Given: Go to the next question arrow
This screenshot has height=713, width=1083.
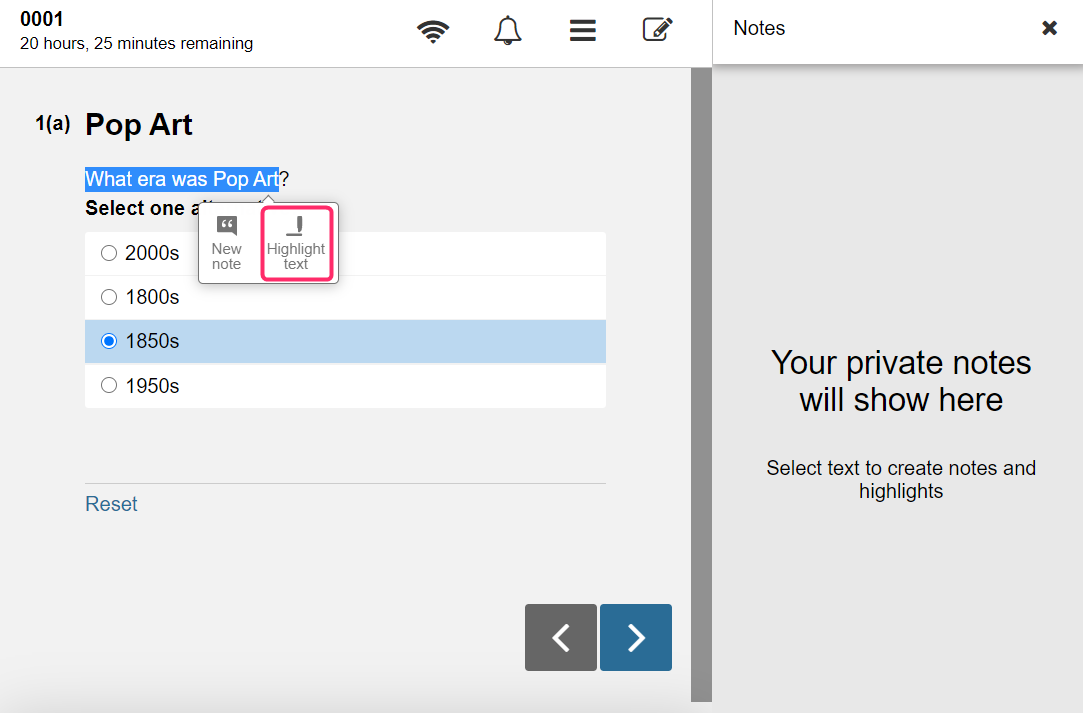Looking at the screenshot, I should 635,637.
